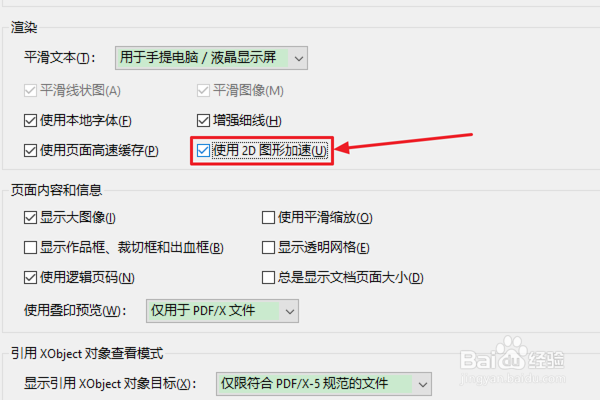The image size is (600, 400).
Task: Enable 使用平滑缩放 checkbox
Action: click(268, 217)
